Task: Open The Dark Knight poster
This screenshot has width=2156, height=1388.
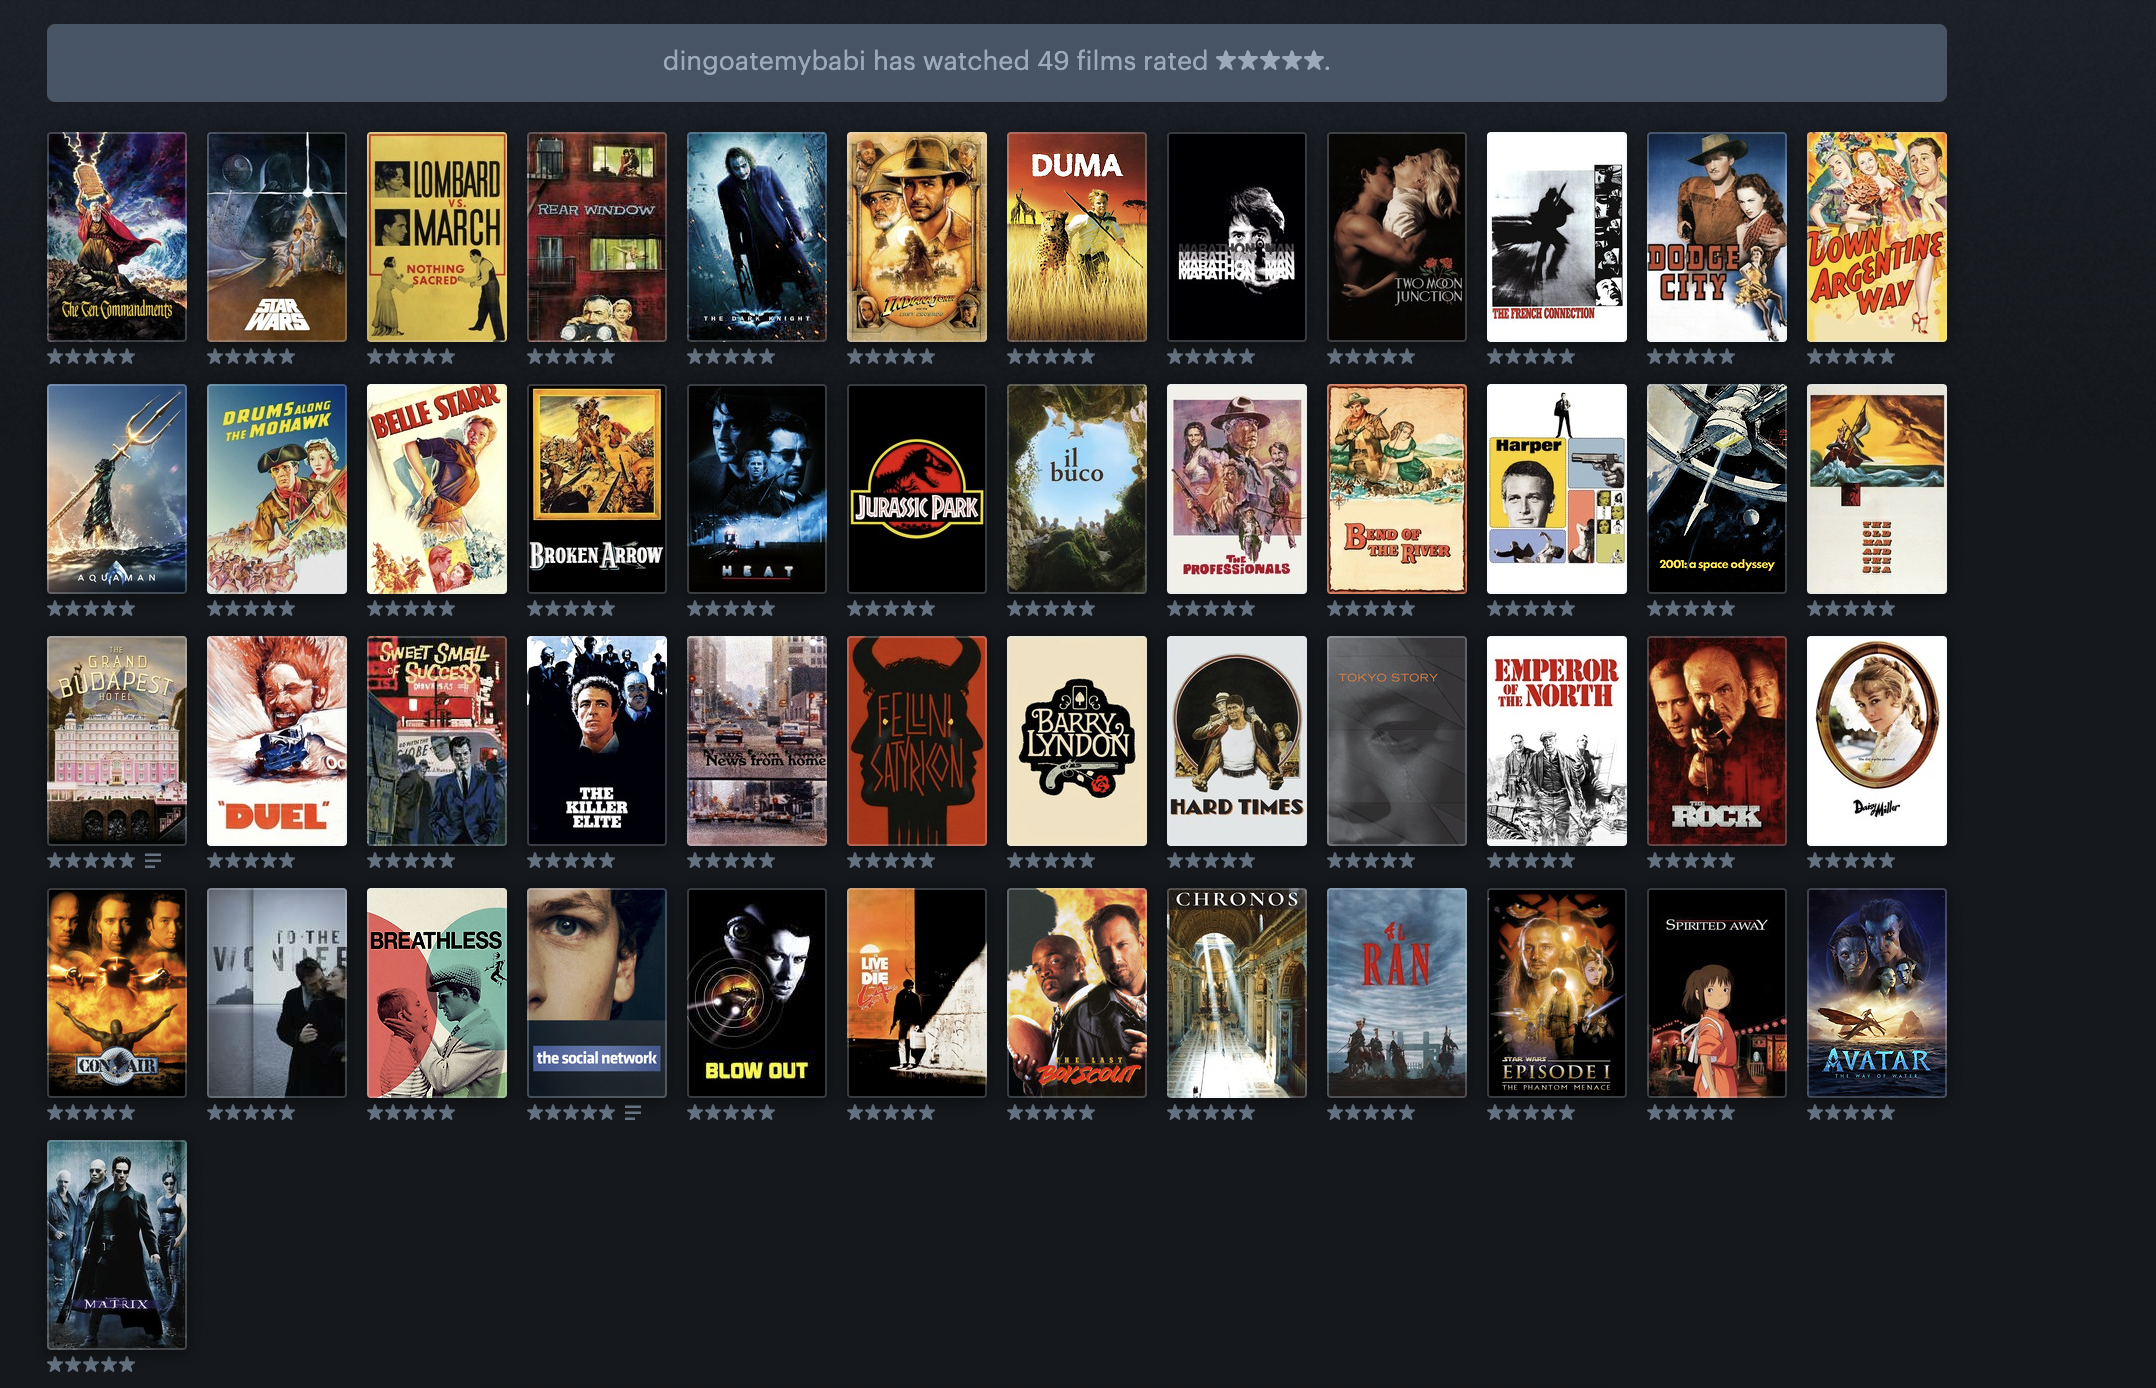Action: (757, 237)
